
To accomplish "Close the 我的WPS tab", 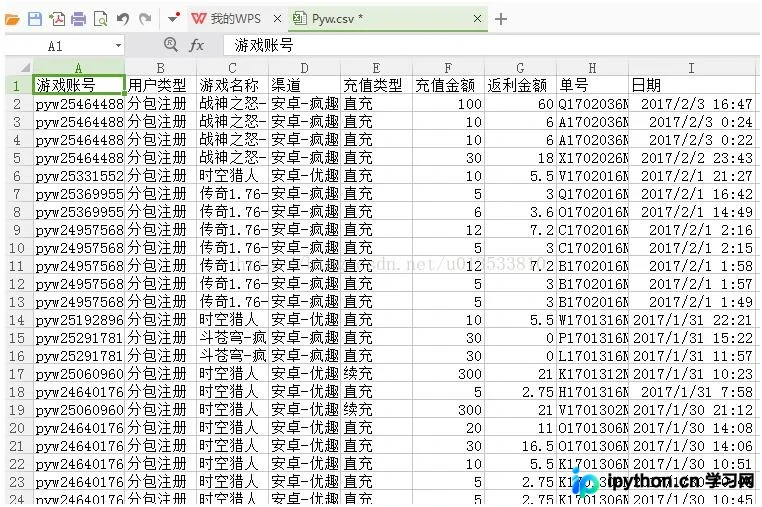I will (277, 19).
